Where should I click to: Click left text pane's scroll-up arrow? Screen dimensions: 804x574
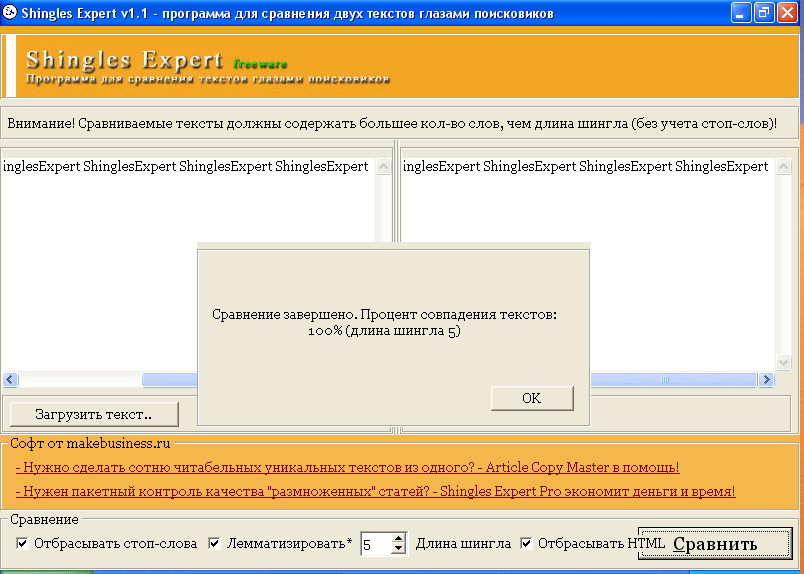[x=383, y=166]
